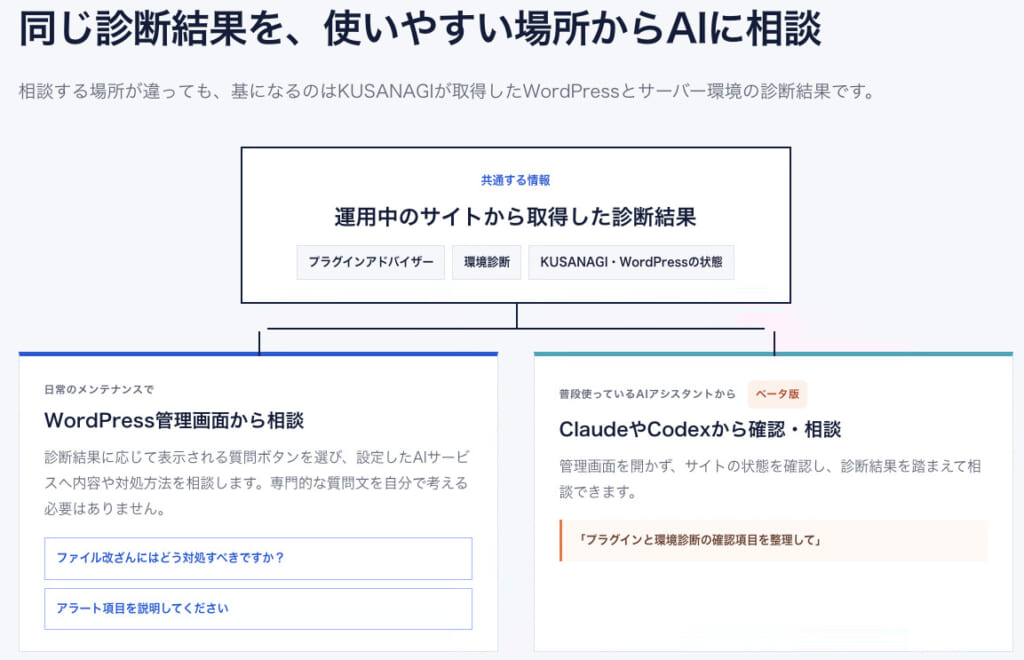Screen dimensions: 1024x660
Task: Click the WordPress管理画面から相談 heading
Action: point(174,420)
